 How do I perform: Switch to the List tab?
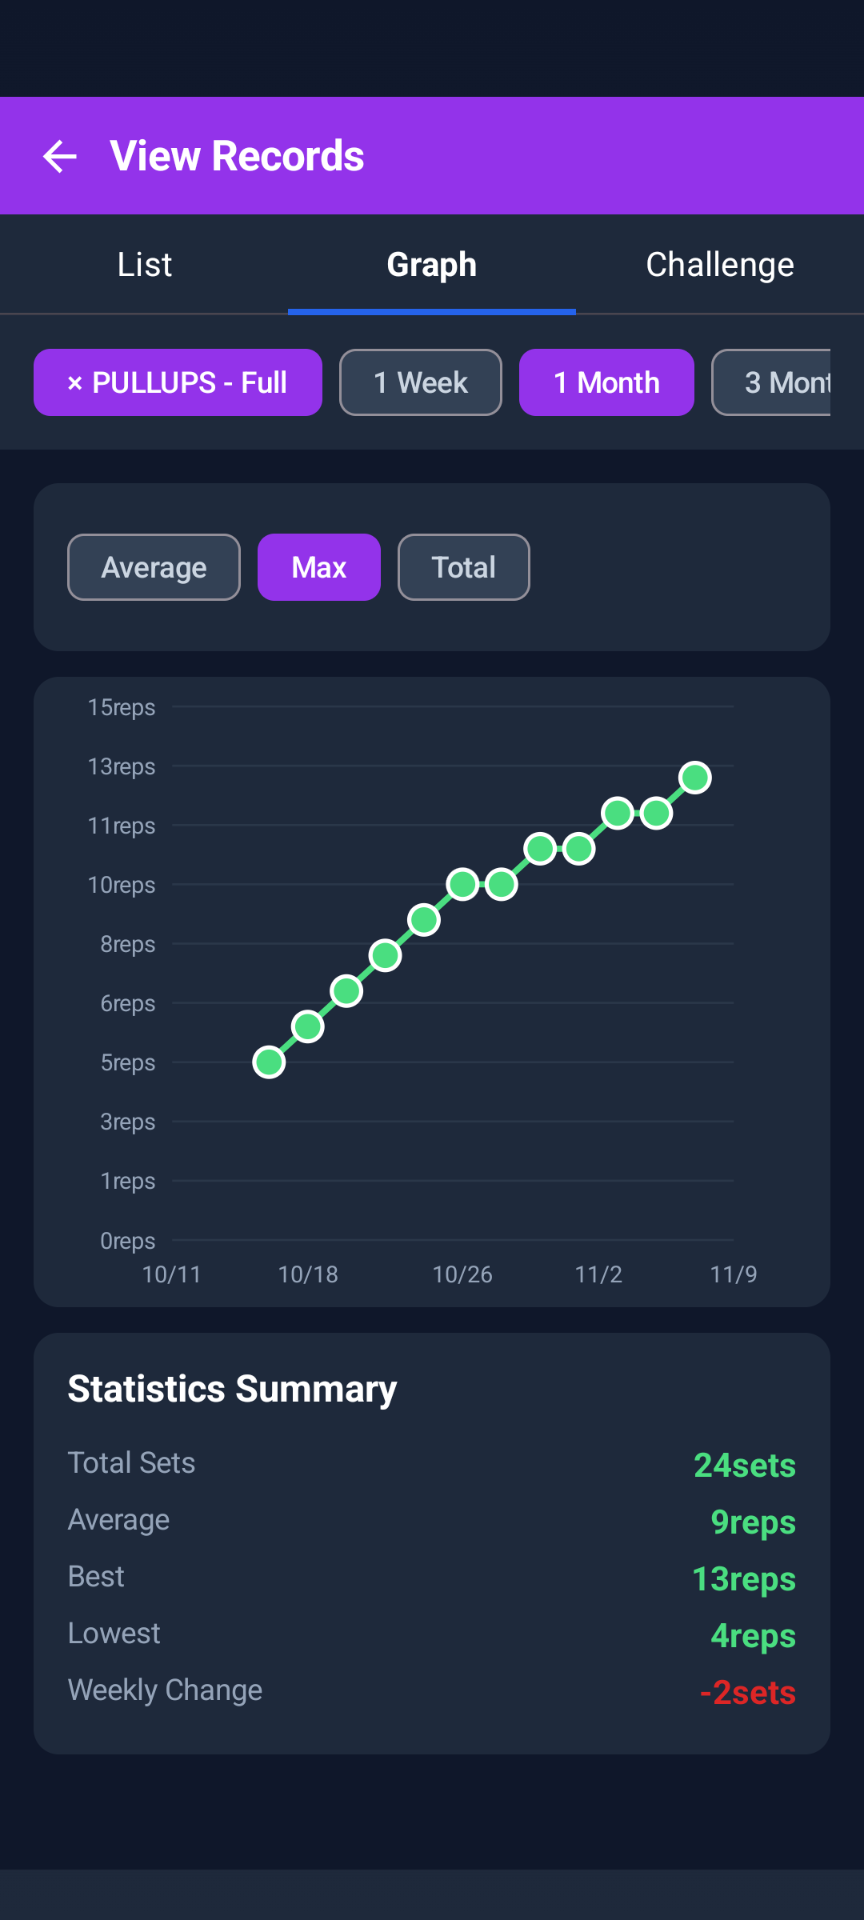tap(144, 265)
